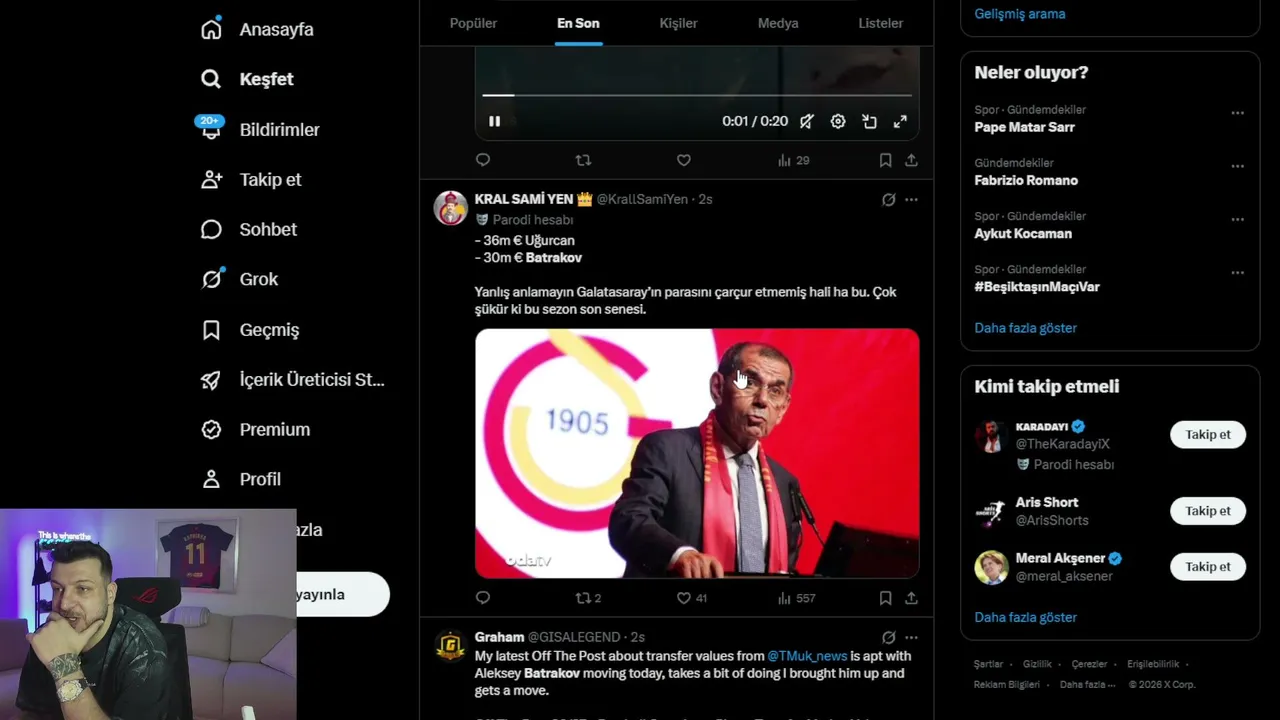The height and width of the screenshot is (720, 1280).
Task: Open more options for Fabrizio Romano trend
Action: click(x=1237, y=166)
